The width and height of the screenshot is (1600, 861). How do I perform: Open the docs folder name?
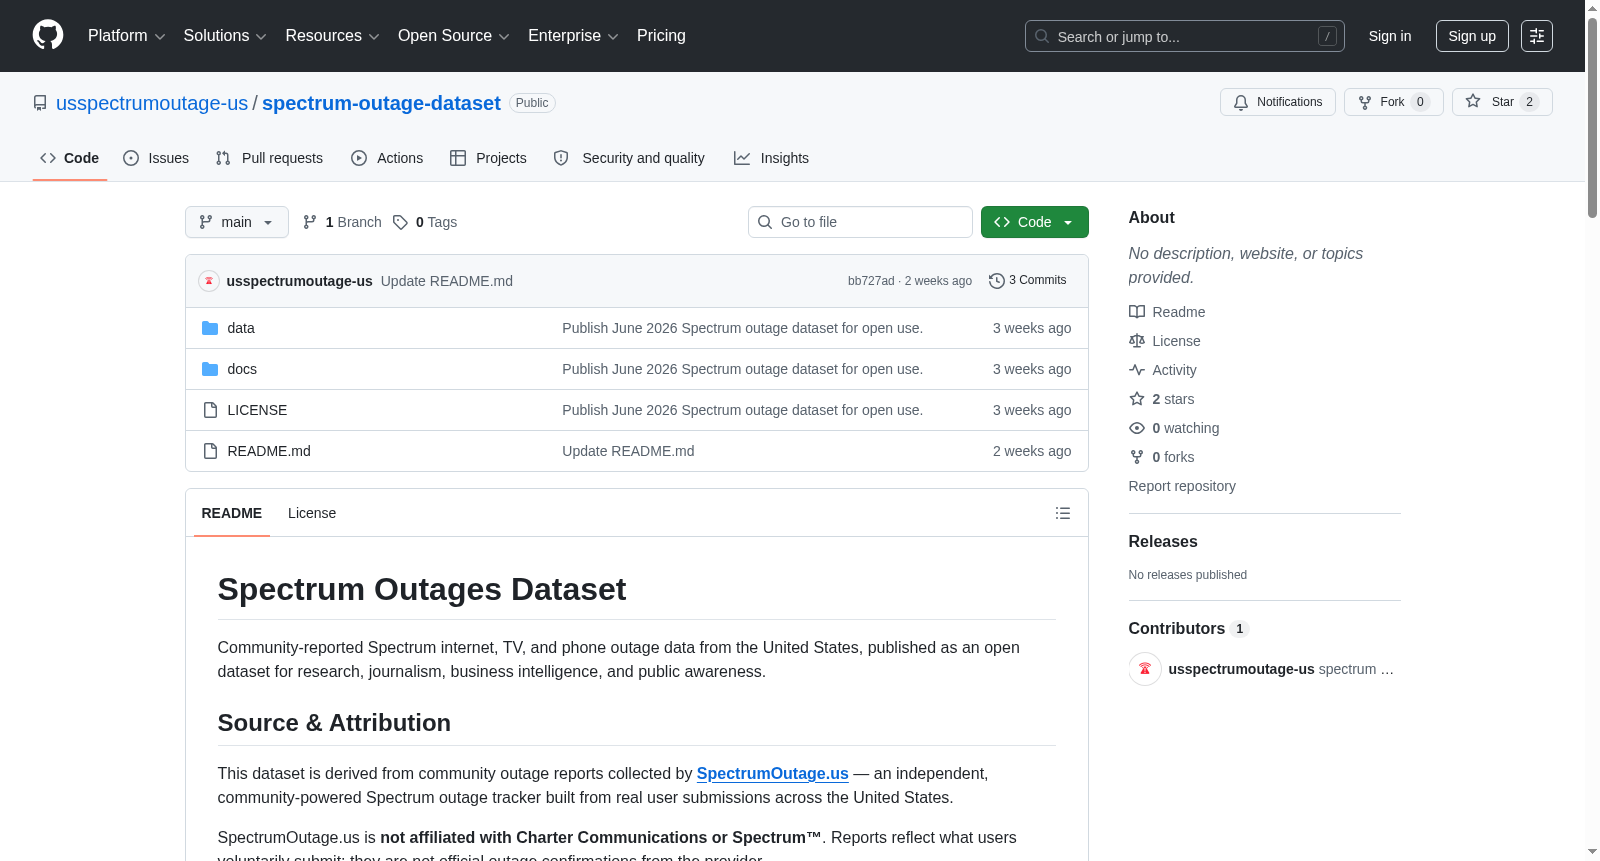242,369
